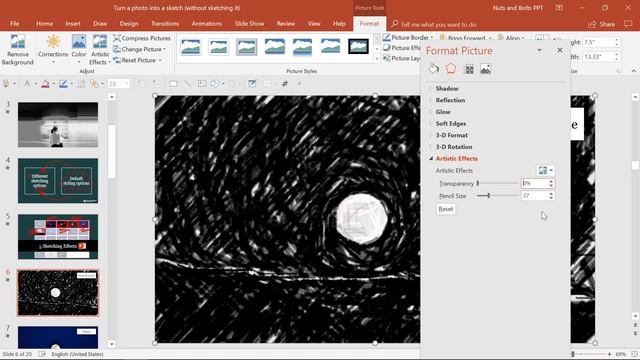Switch to the Animations tab
The image size is (640, 360).
pyautogui.click(x=207, y=24)
